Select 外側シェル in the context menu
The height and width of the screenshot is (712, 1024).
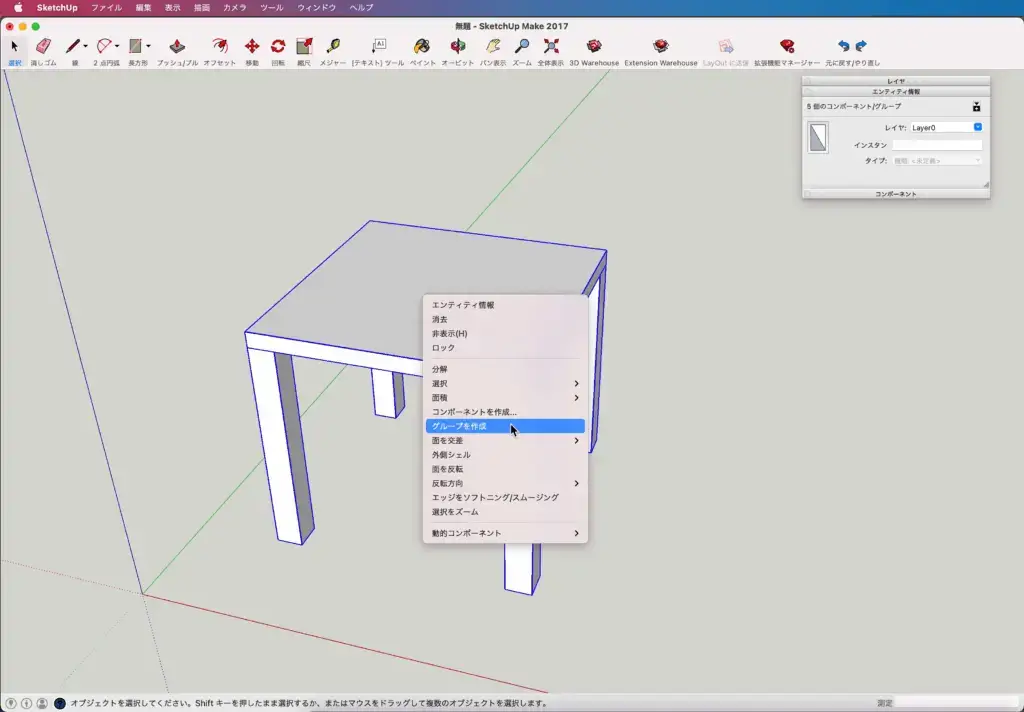point(505,455)
